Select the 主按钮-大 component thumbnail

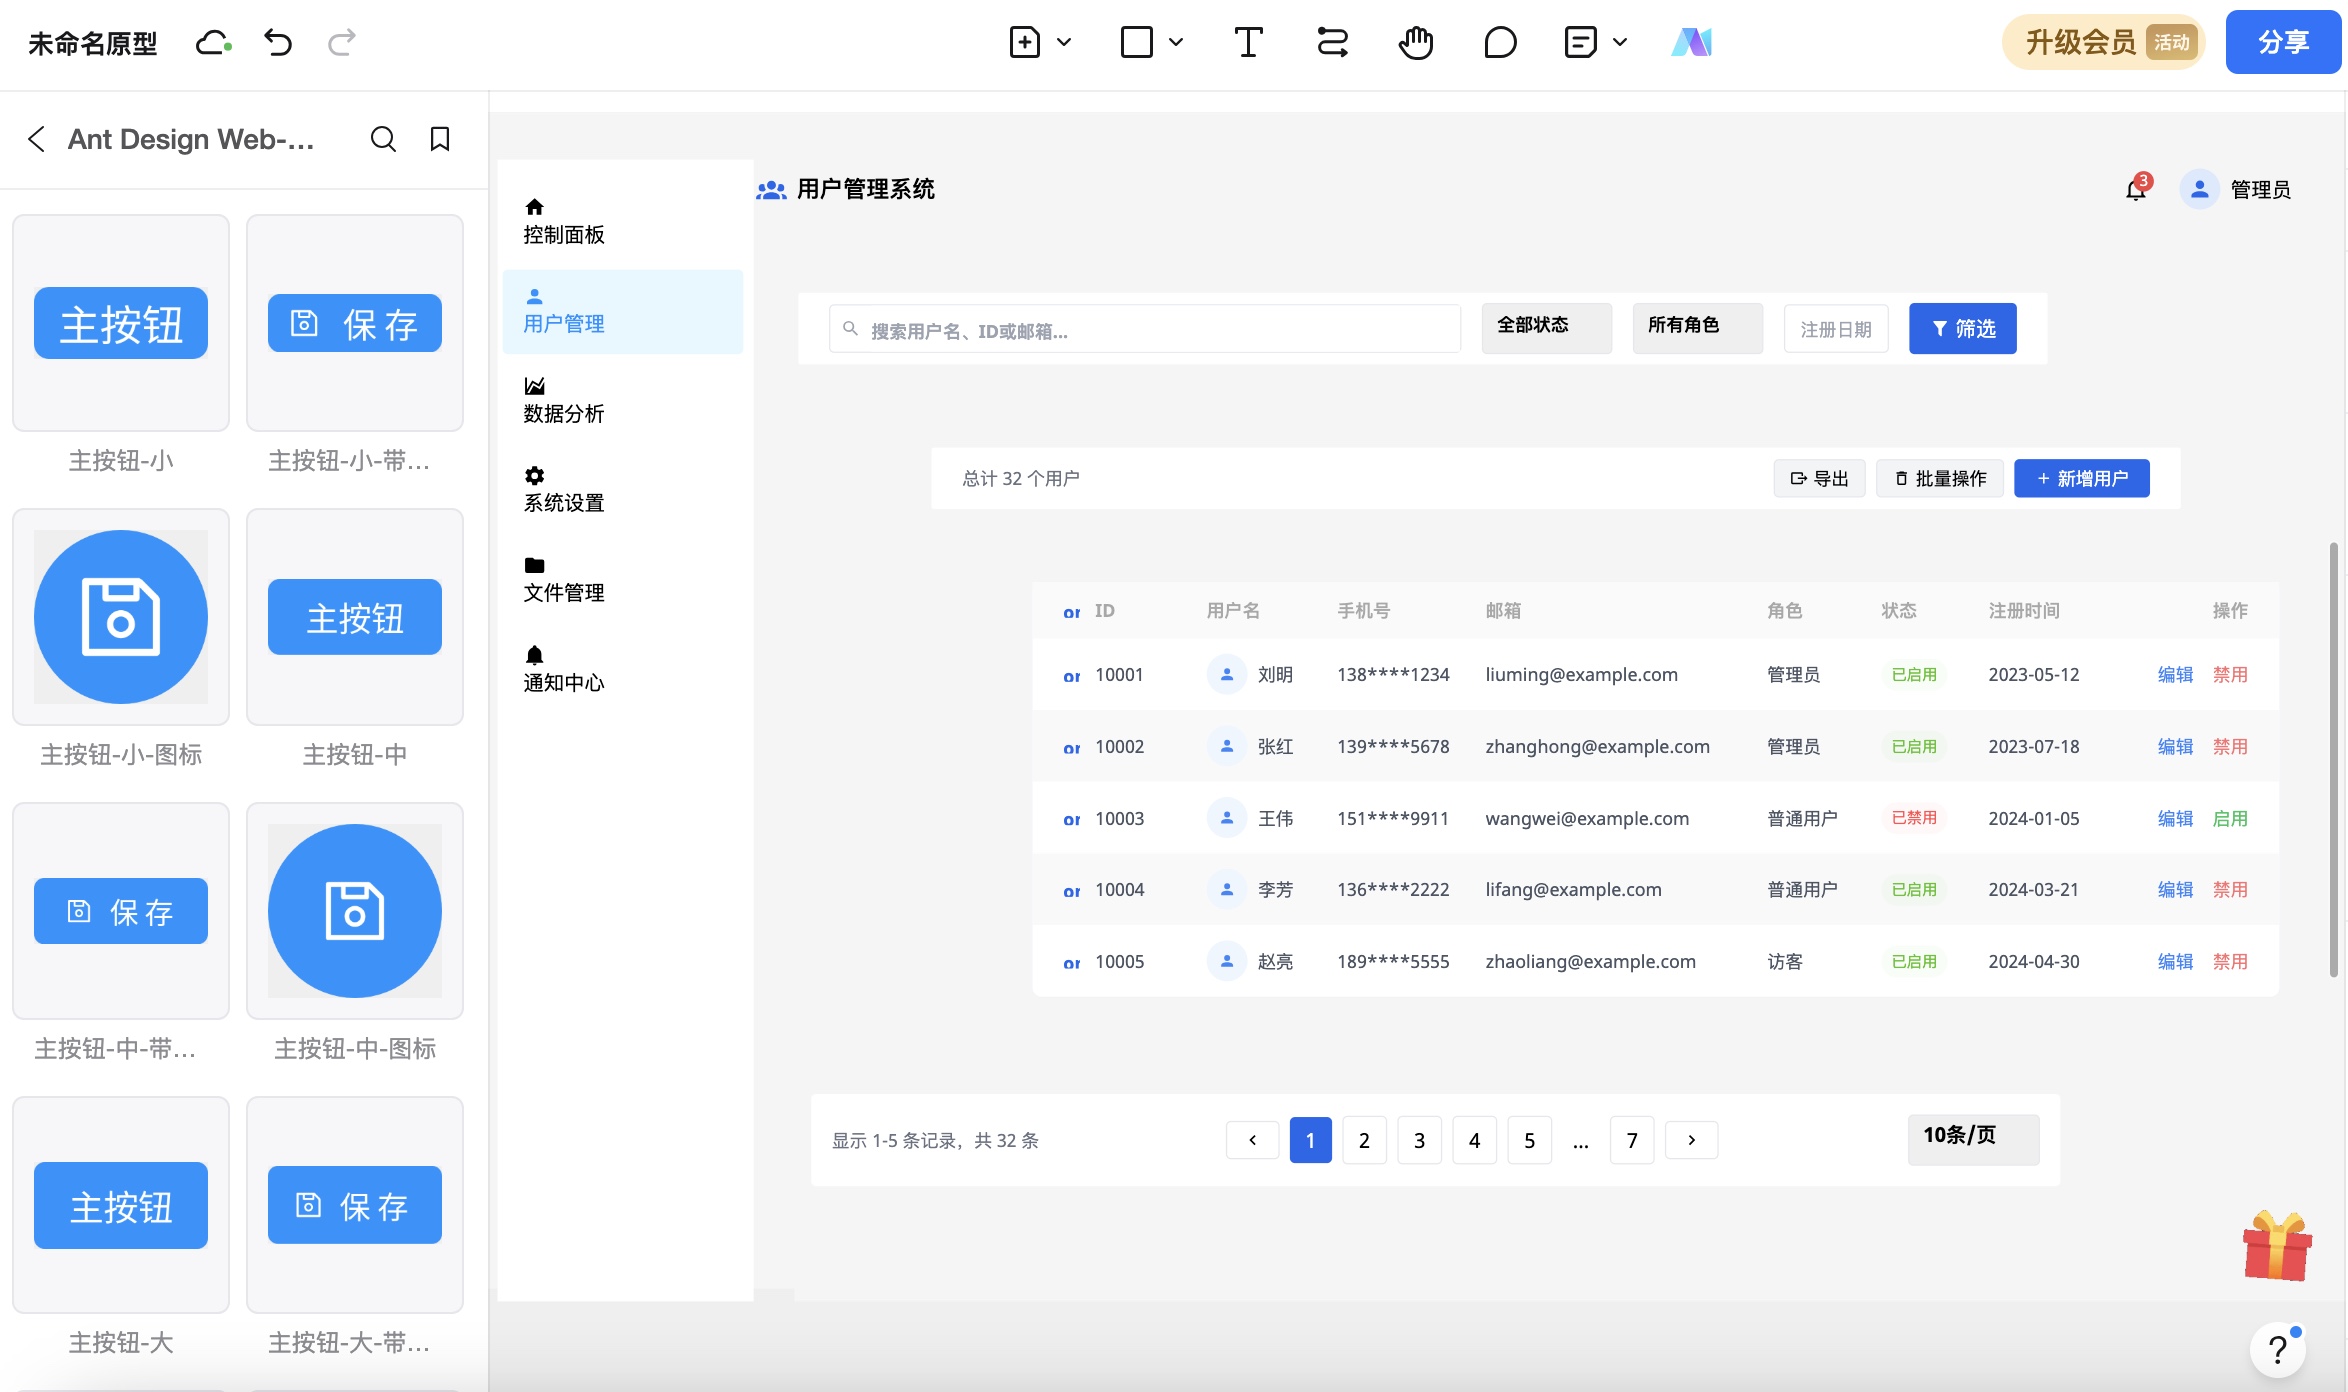[121, 1205]
